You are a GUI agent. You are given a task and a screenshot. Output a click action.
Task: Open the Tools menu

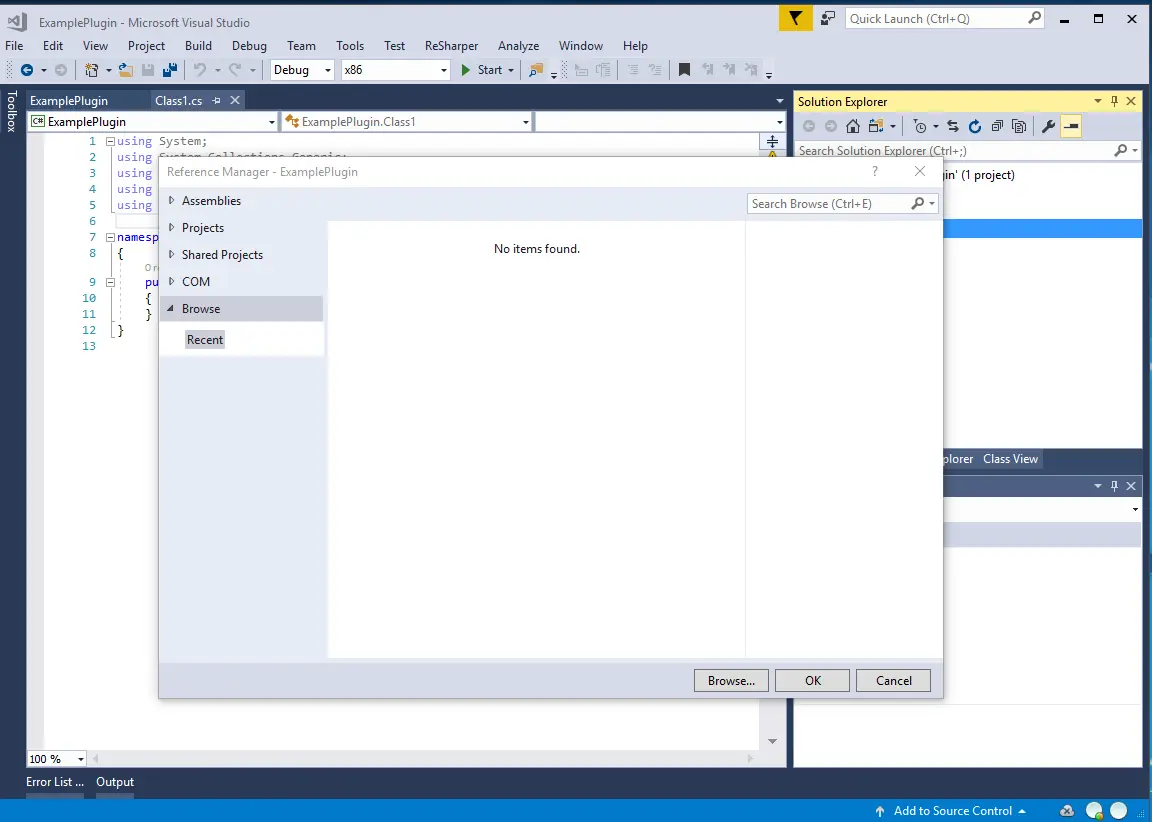coord(350,46)
